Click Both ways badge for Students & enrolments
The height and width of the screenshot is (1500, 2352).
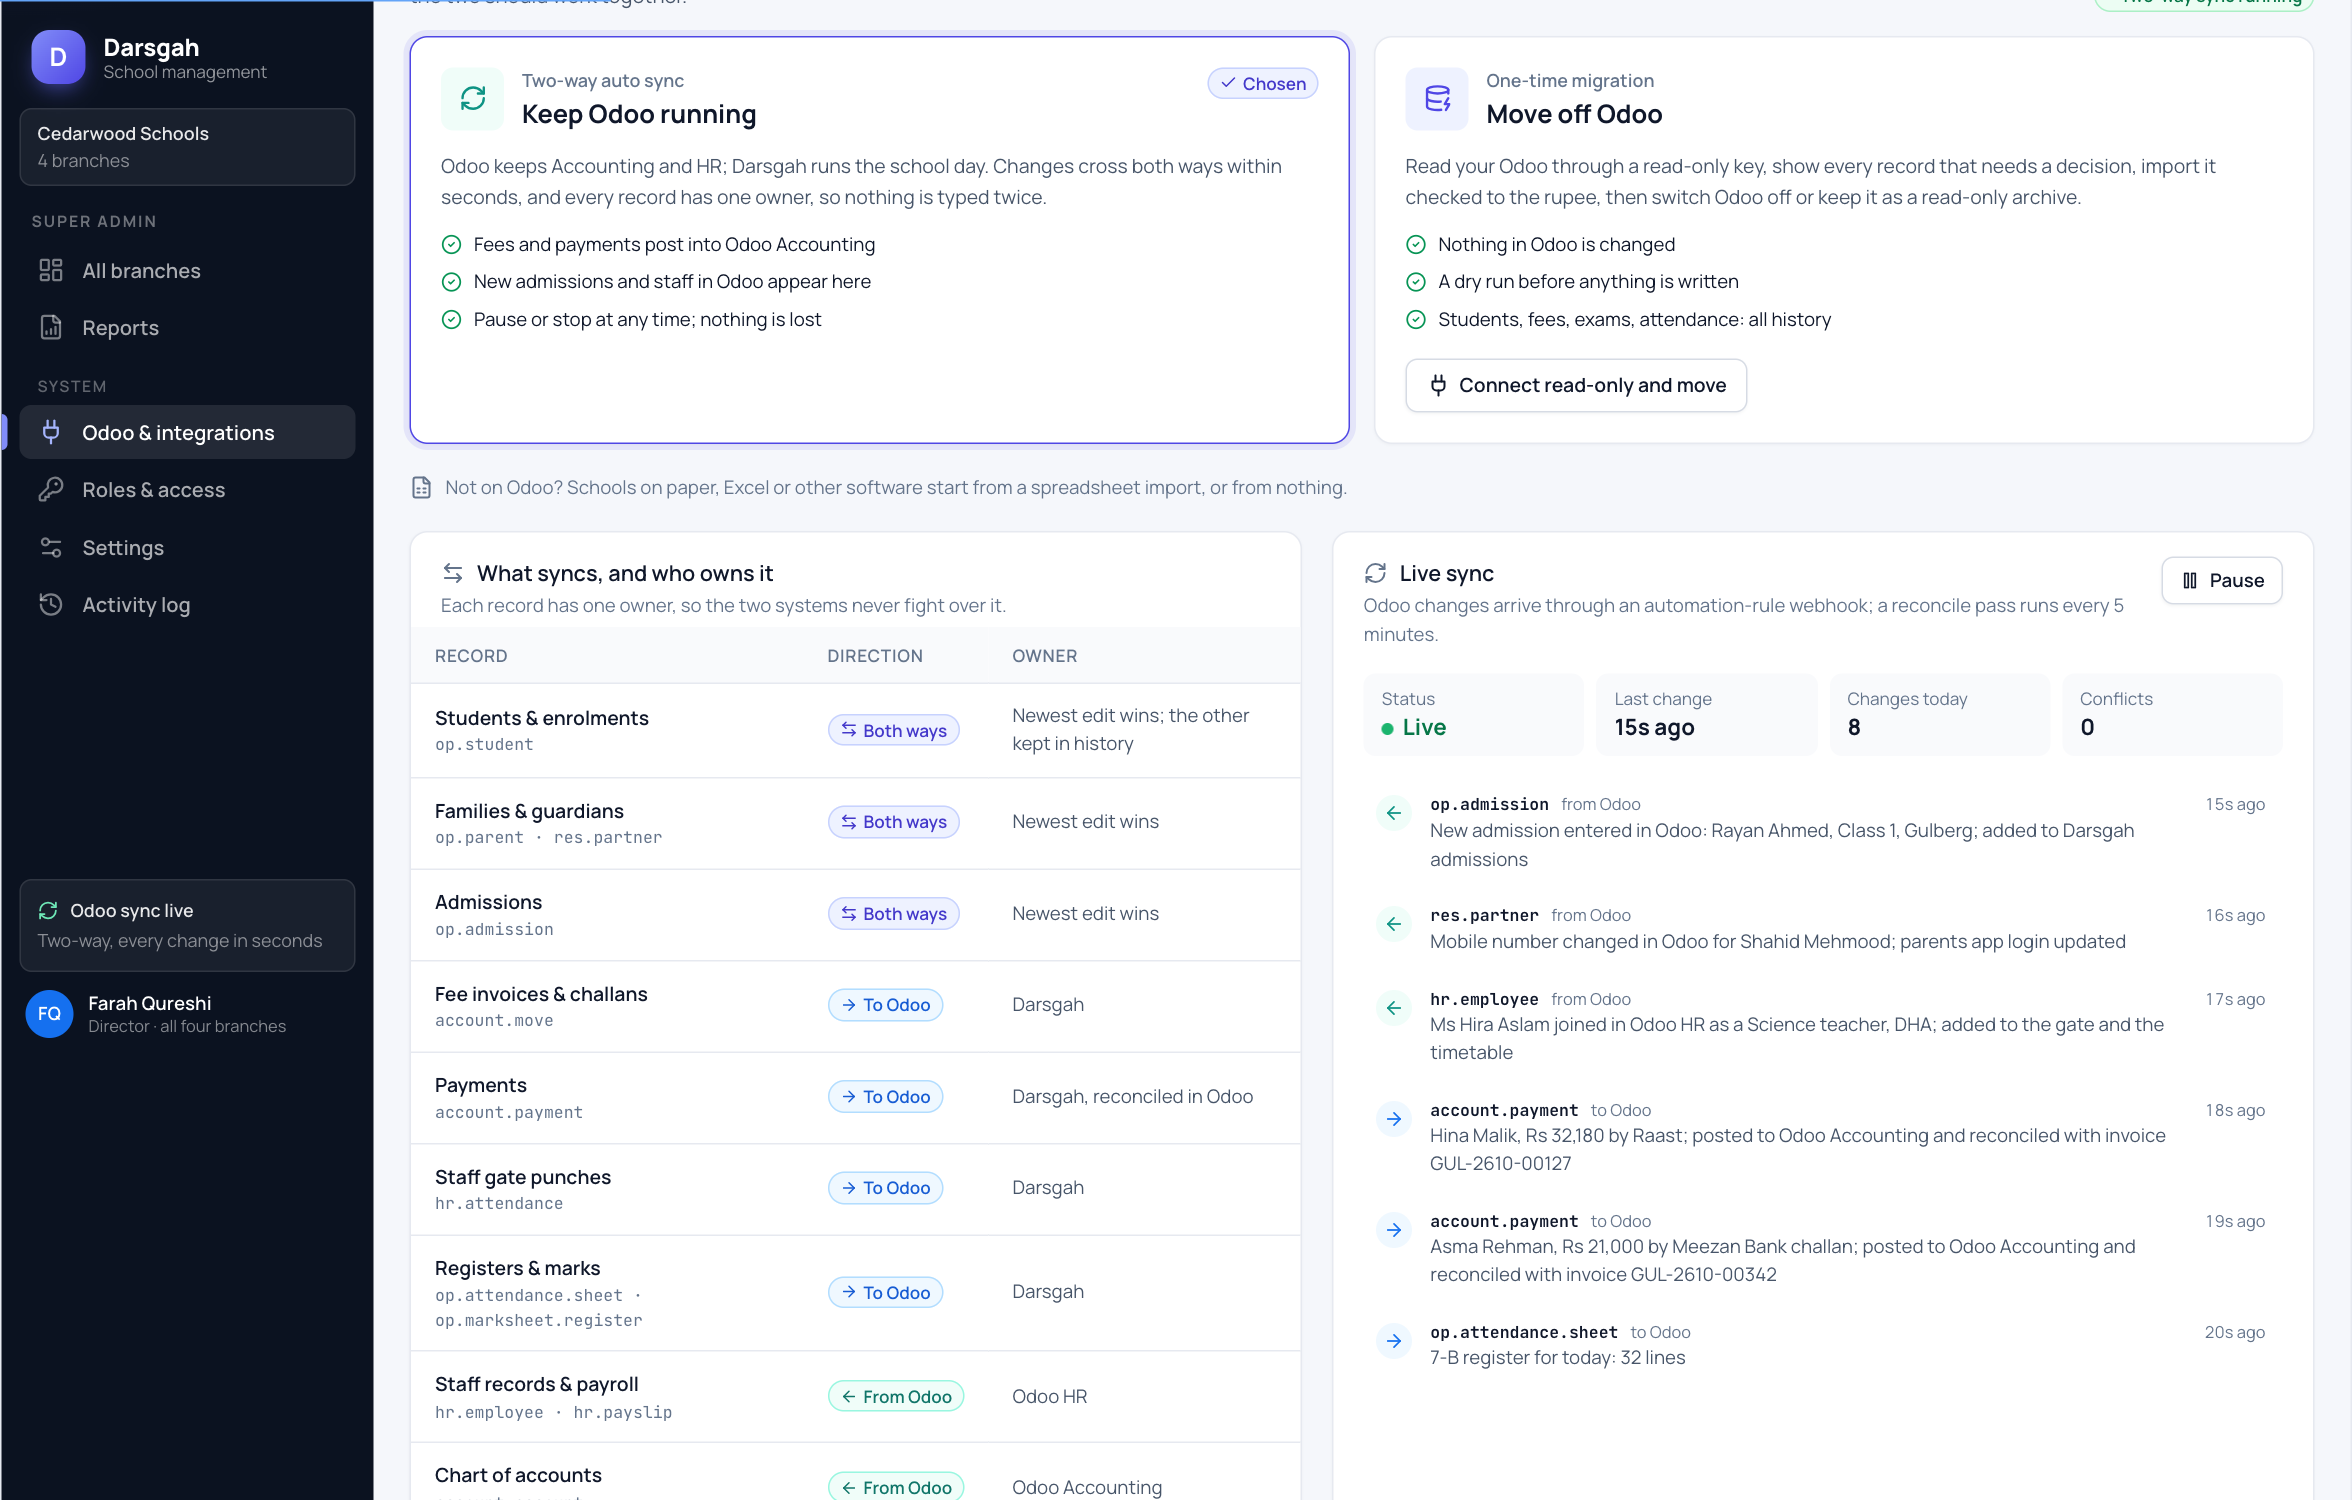[x=894, y=730]
